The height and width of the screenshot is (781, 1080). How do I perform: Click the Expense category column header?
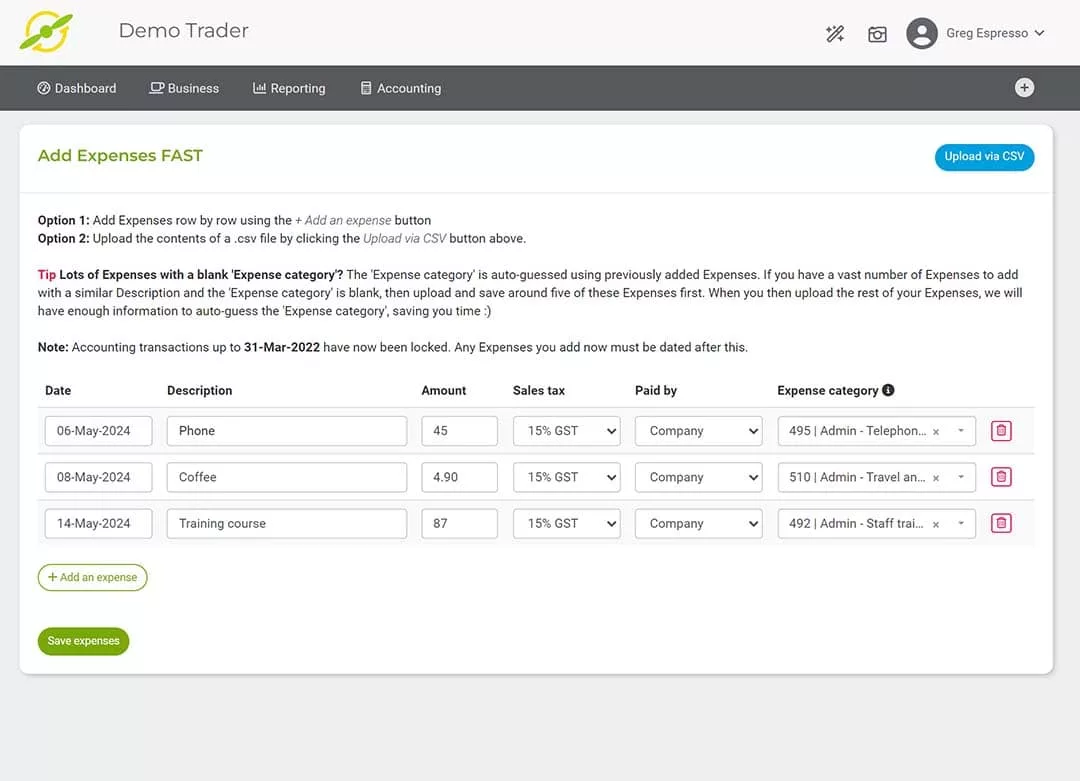coord(828,390)
